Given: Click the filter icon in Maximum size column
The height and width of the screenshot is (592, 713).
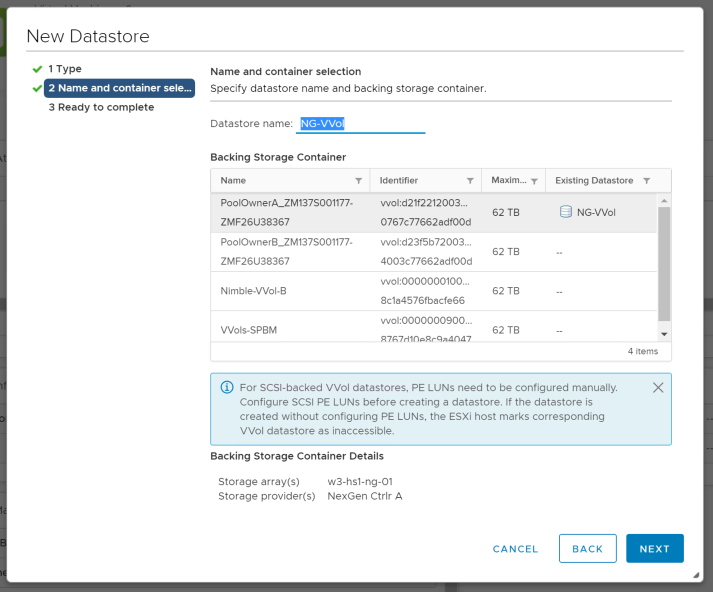Looking at the screenshot, I should coord(535,181).
